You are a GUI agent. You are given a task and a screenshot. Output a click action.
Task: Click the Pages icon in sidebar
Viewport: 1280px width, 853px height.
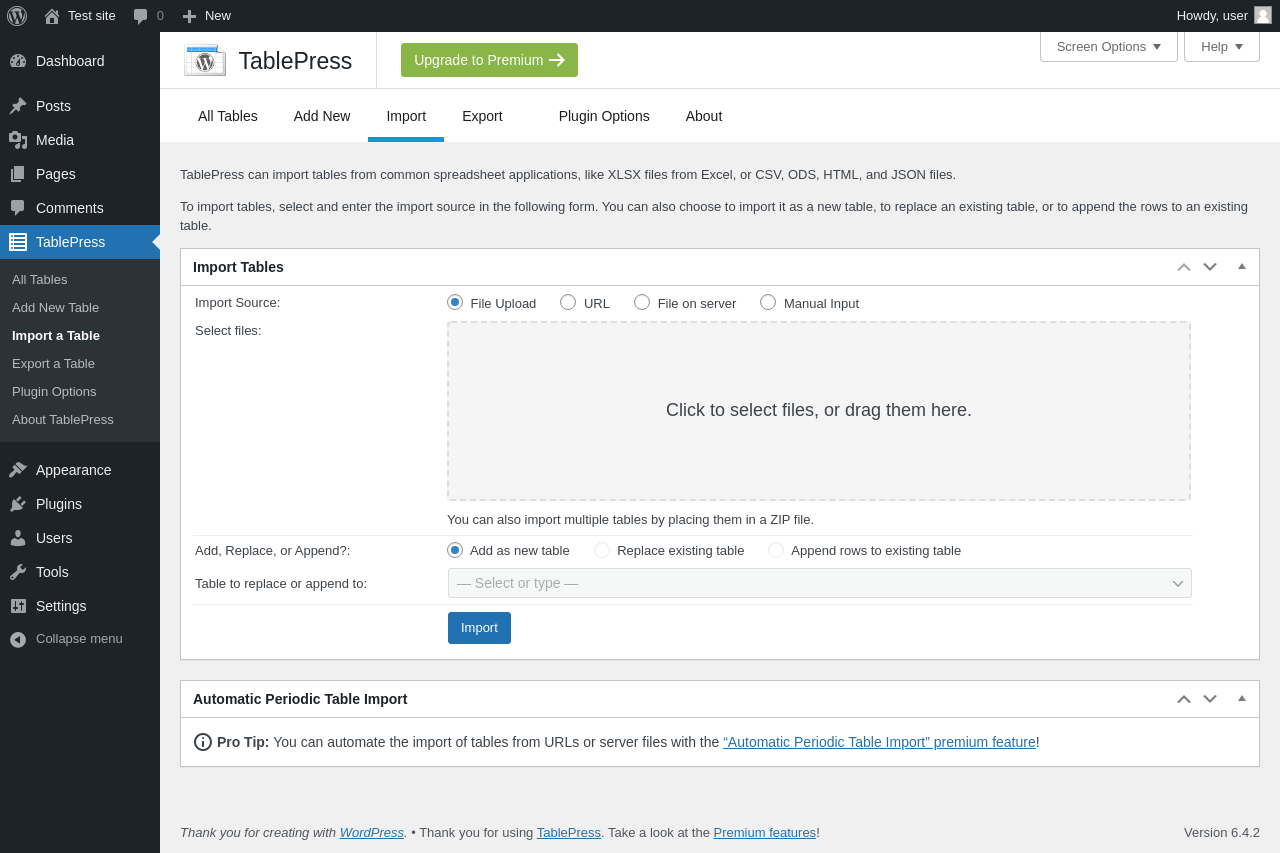[x=18, y=174]
